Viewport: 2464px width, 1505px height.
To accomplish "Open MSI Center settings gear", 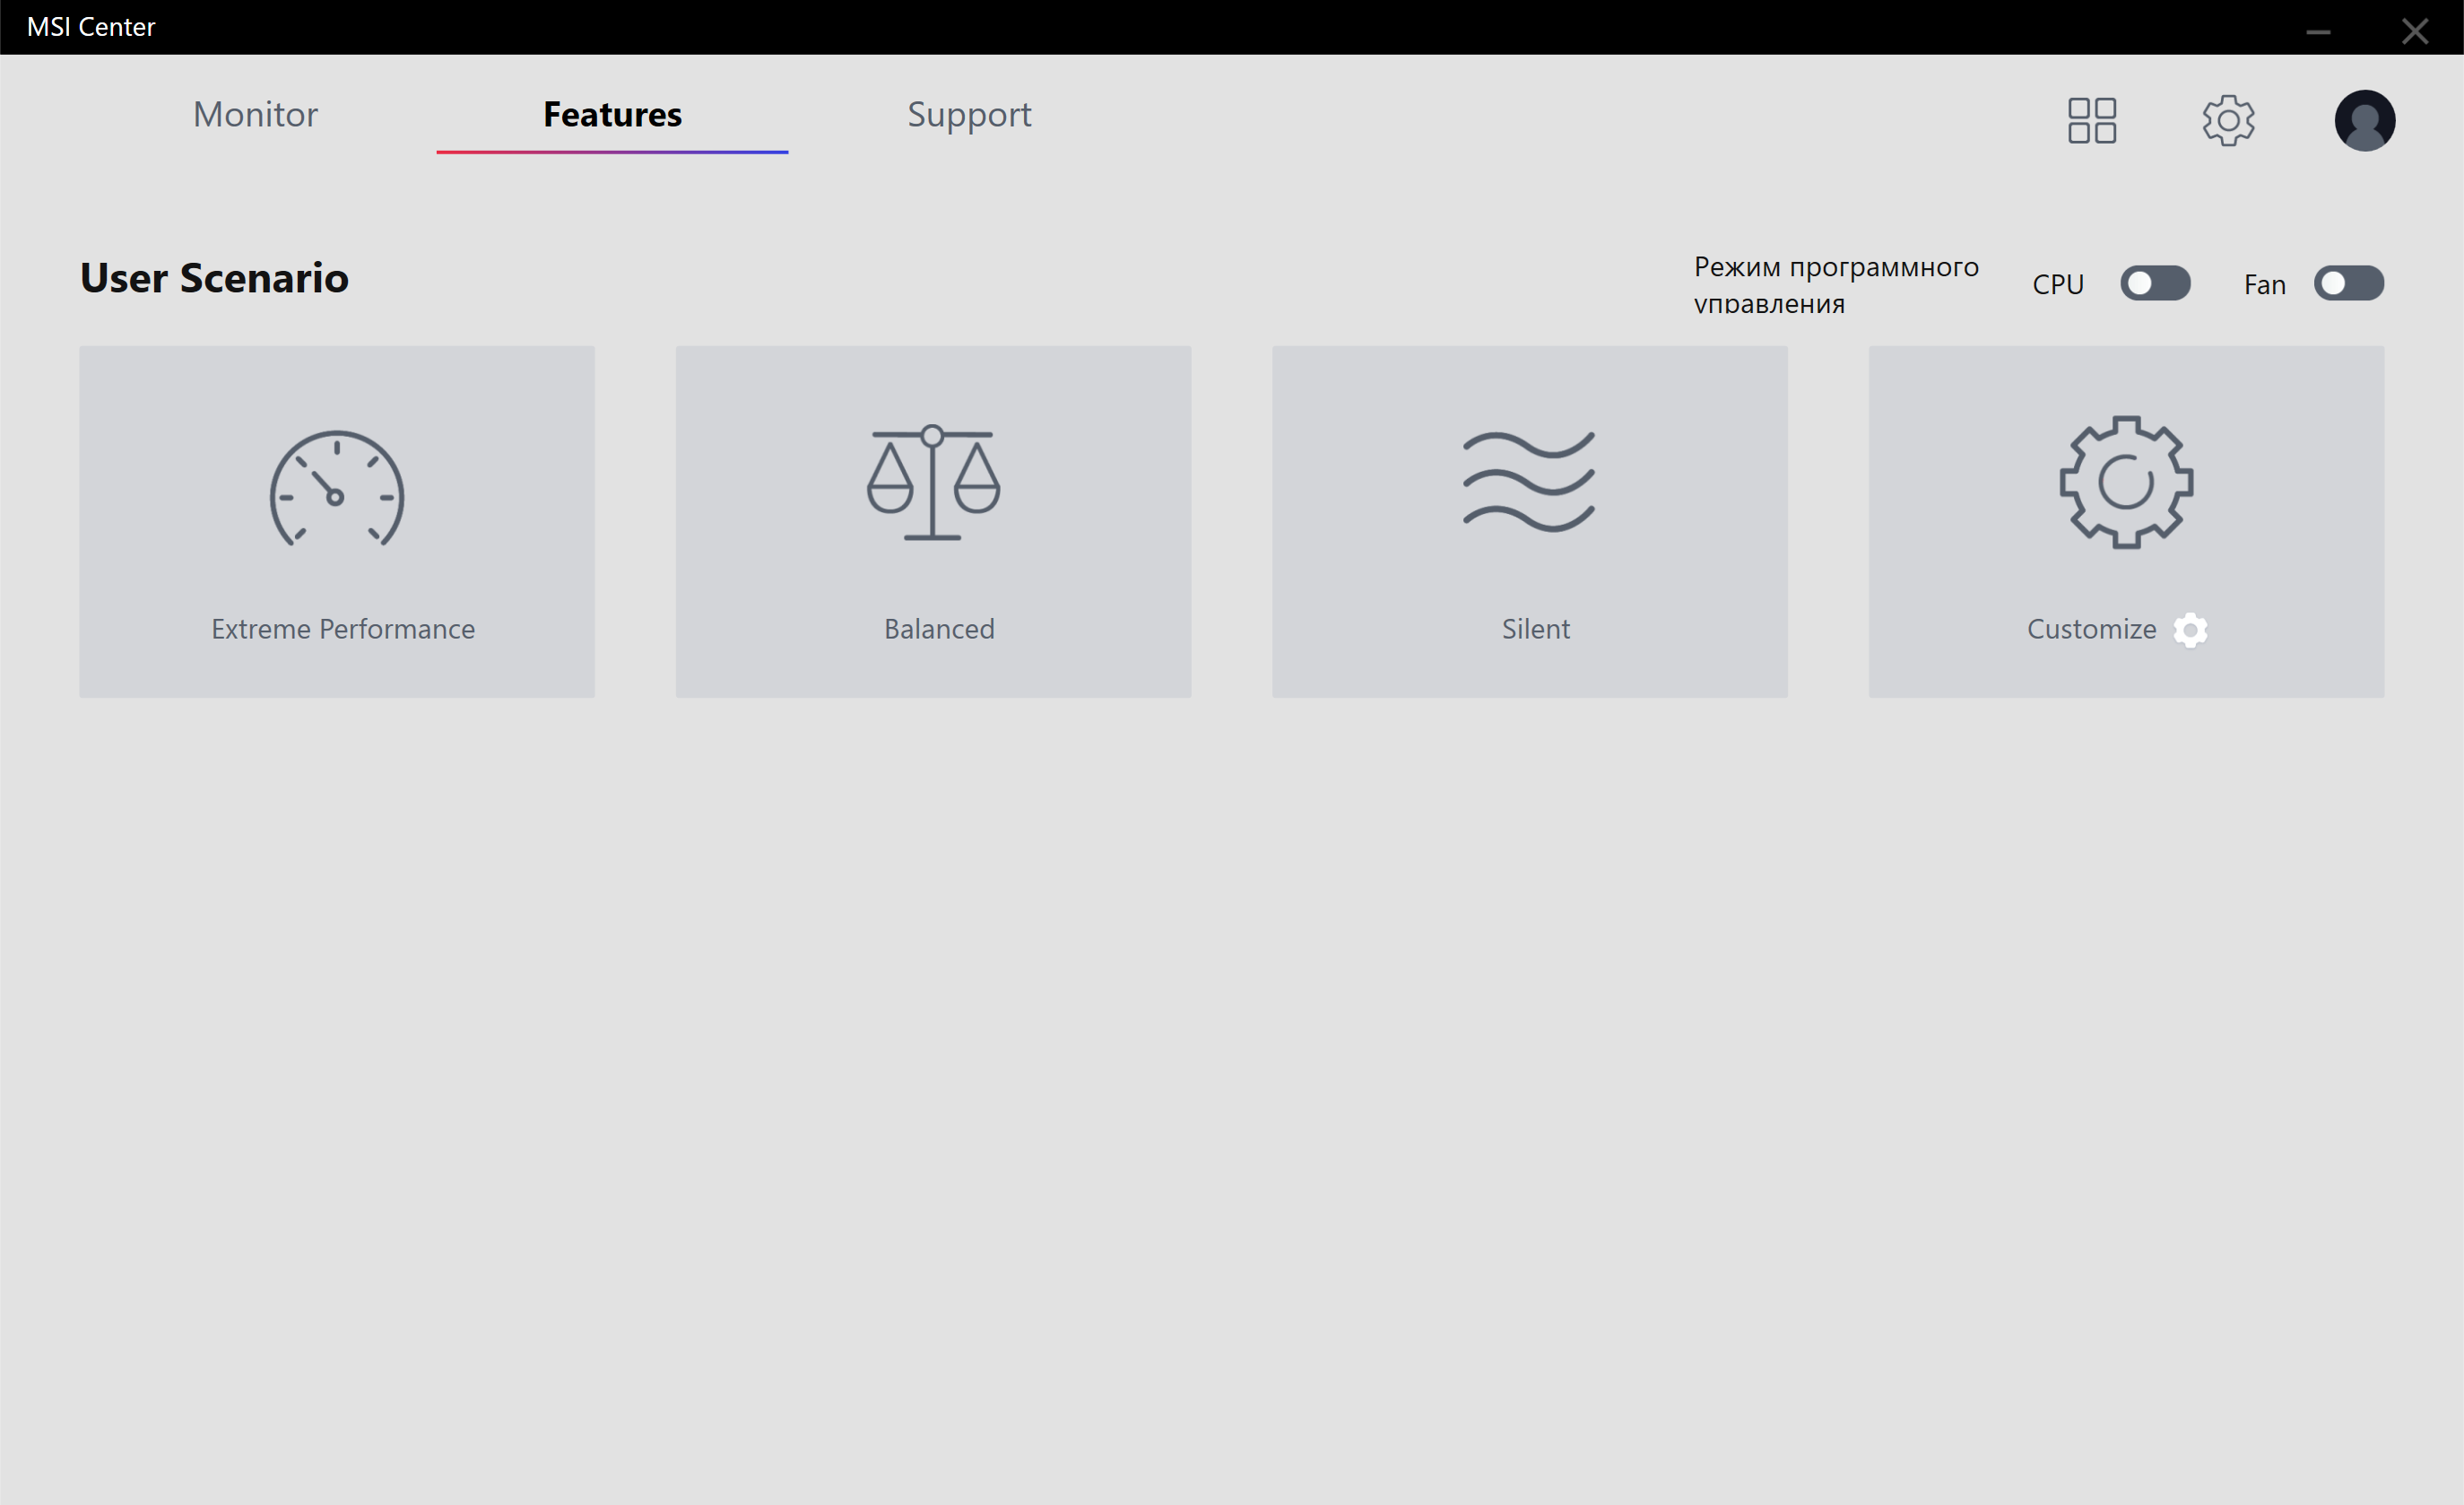I will coord(2228,121).
